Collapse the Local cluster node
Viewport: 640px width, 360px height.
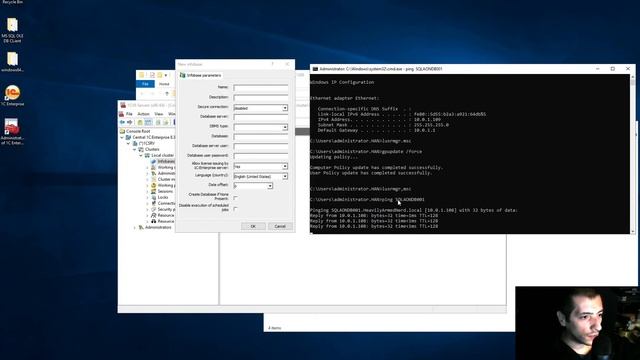(x=141, y=156)
